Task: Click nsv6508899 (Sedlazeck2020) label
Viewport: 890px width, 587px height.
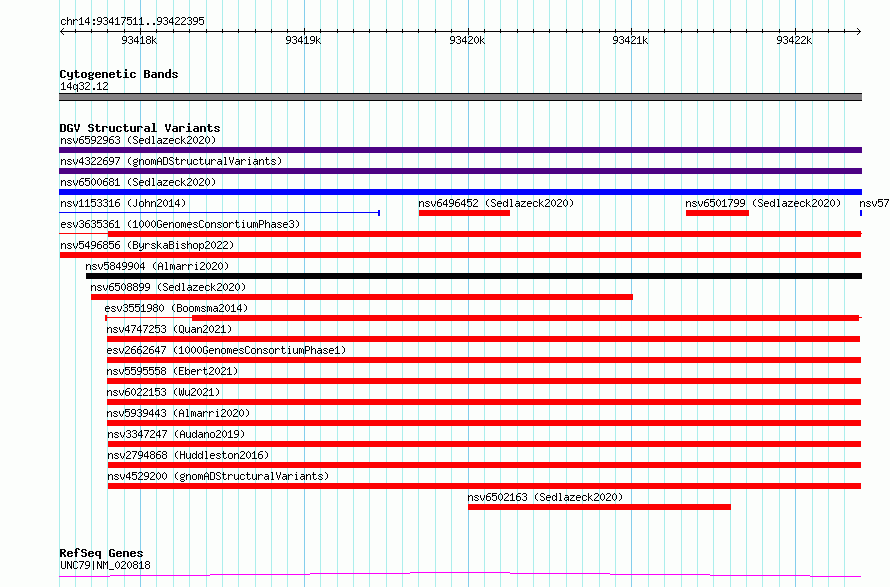Action: coord(168,287)
